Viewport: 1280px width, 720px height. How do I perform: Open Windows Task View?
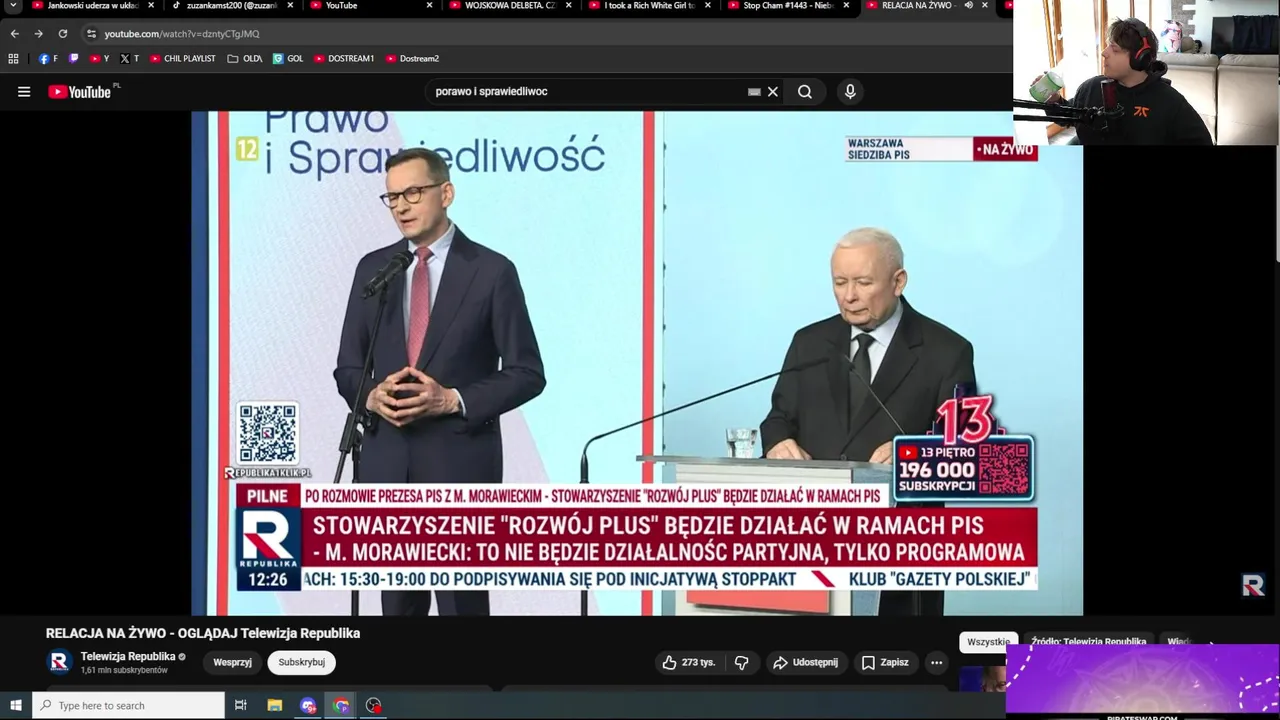(x=241, y=705)
